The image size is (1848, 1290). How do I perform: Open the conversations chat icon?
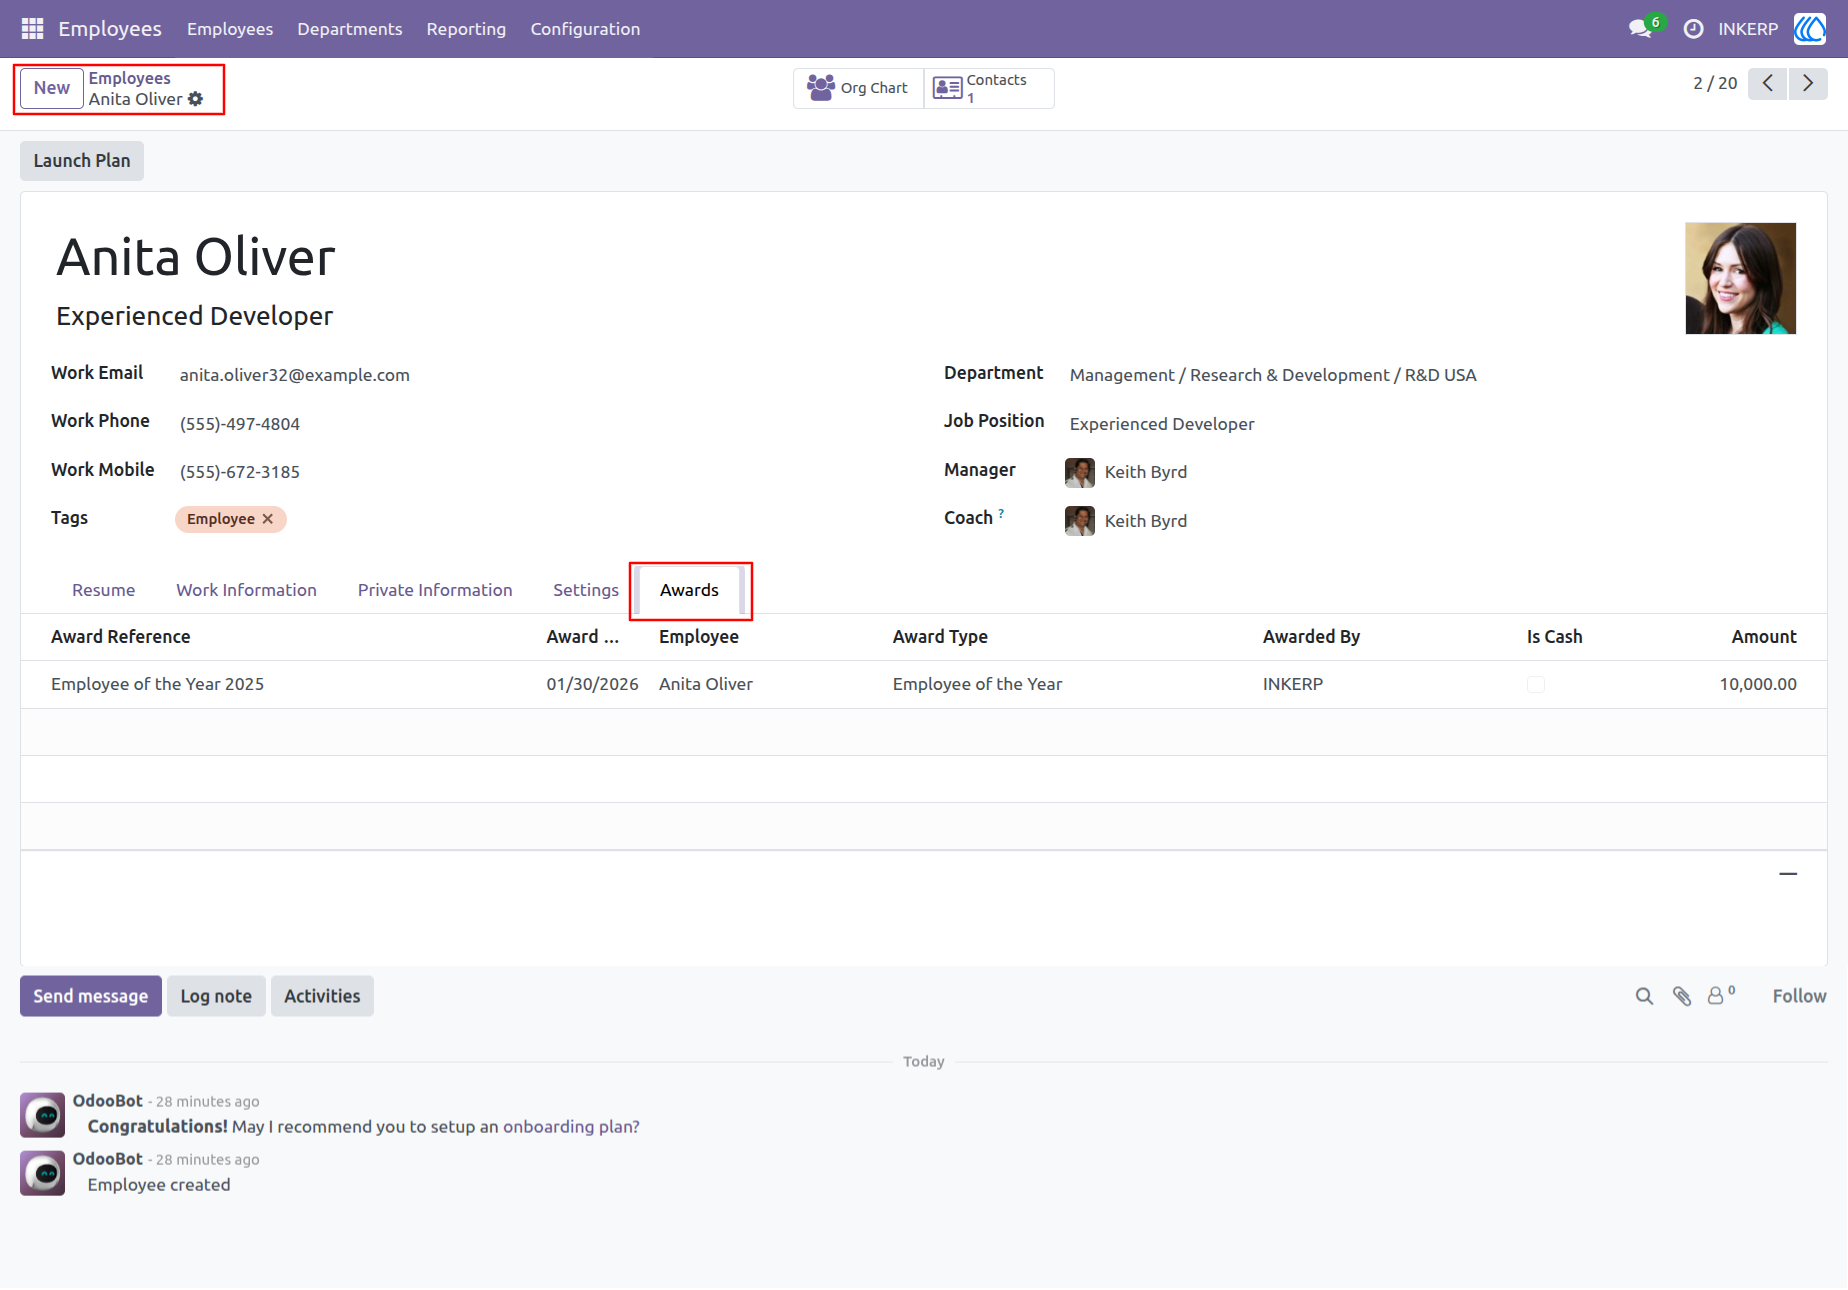(x=1640, y=29)
